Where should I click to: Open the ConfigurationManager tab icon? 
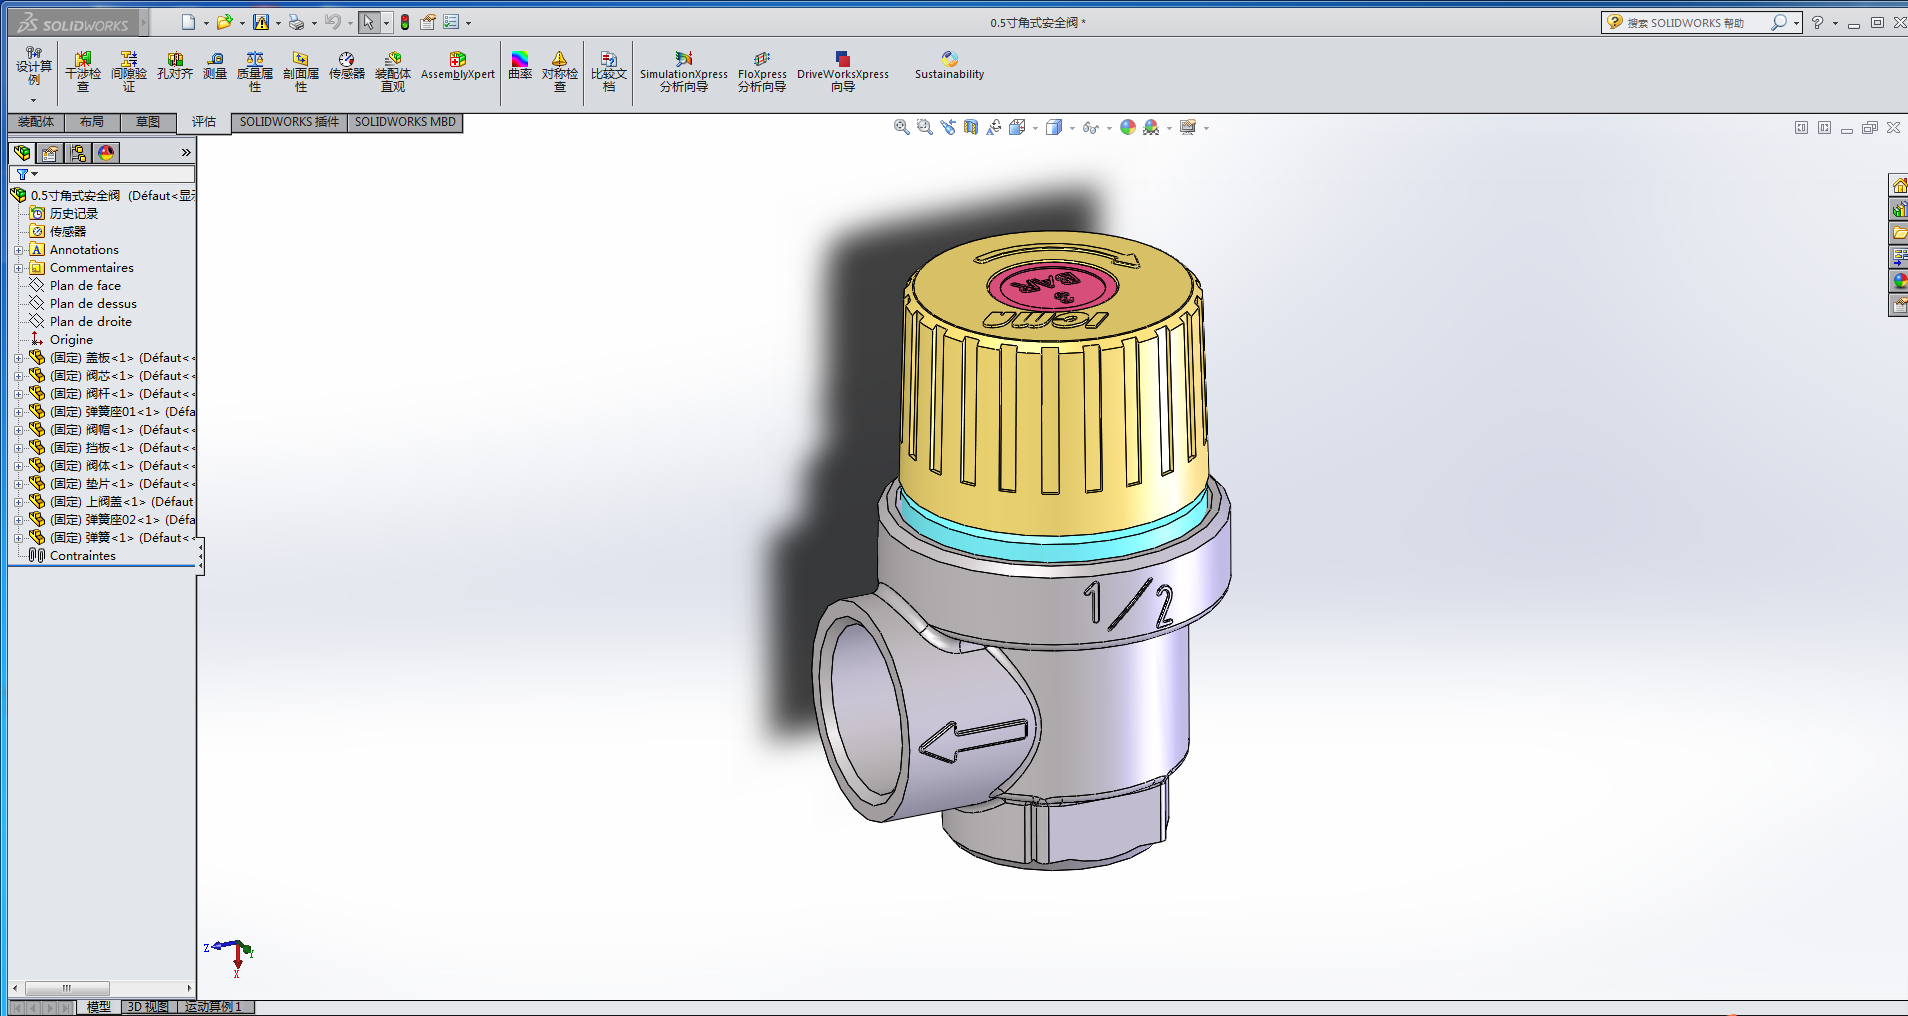pyautogui.click(x=78, y=153)
